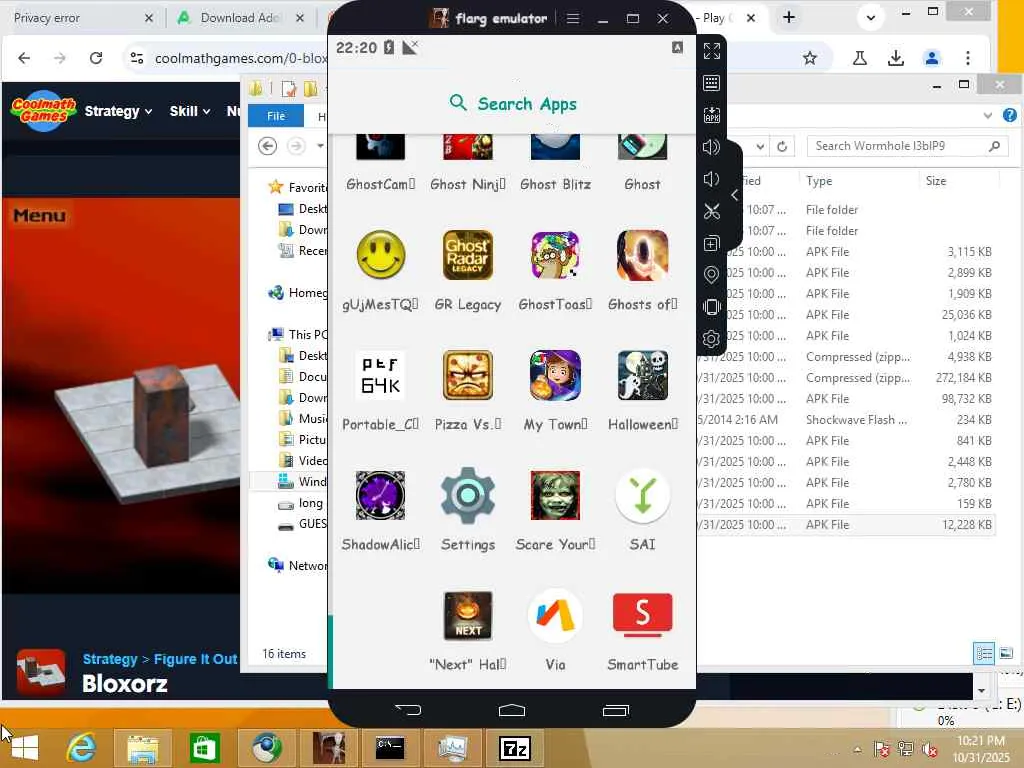Open a new Chrome tab
1024x768 pixels.
click(789, 18)
